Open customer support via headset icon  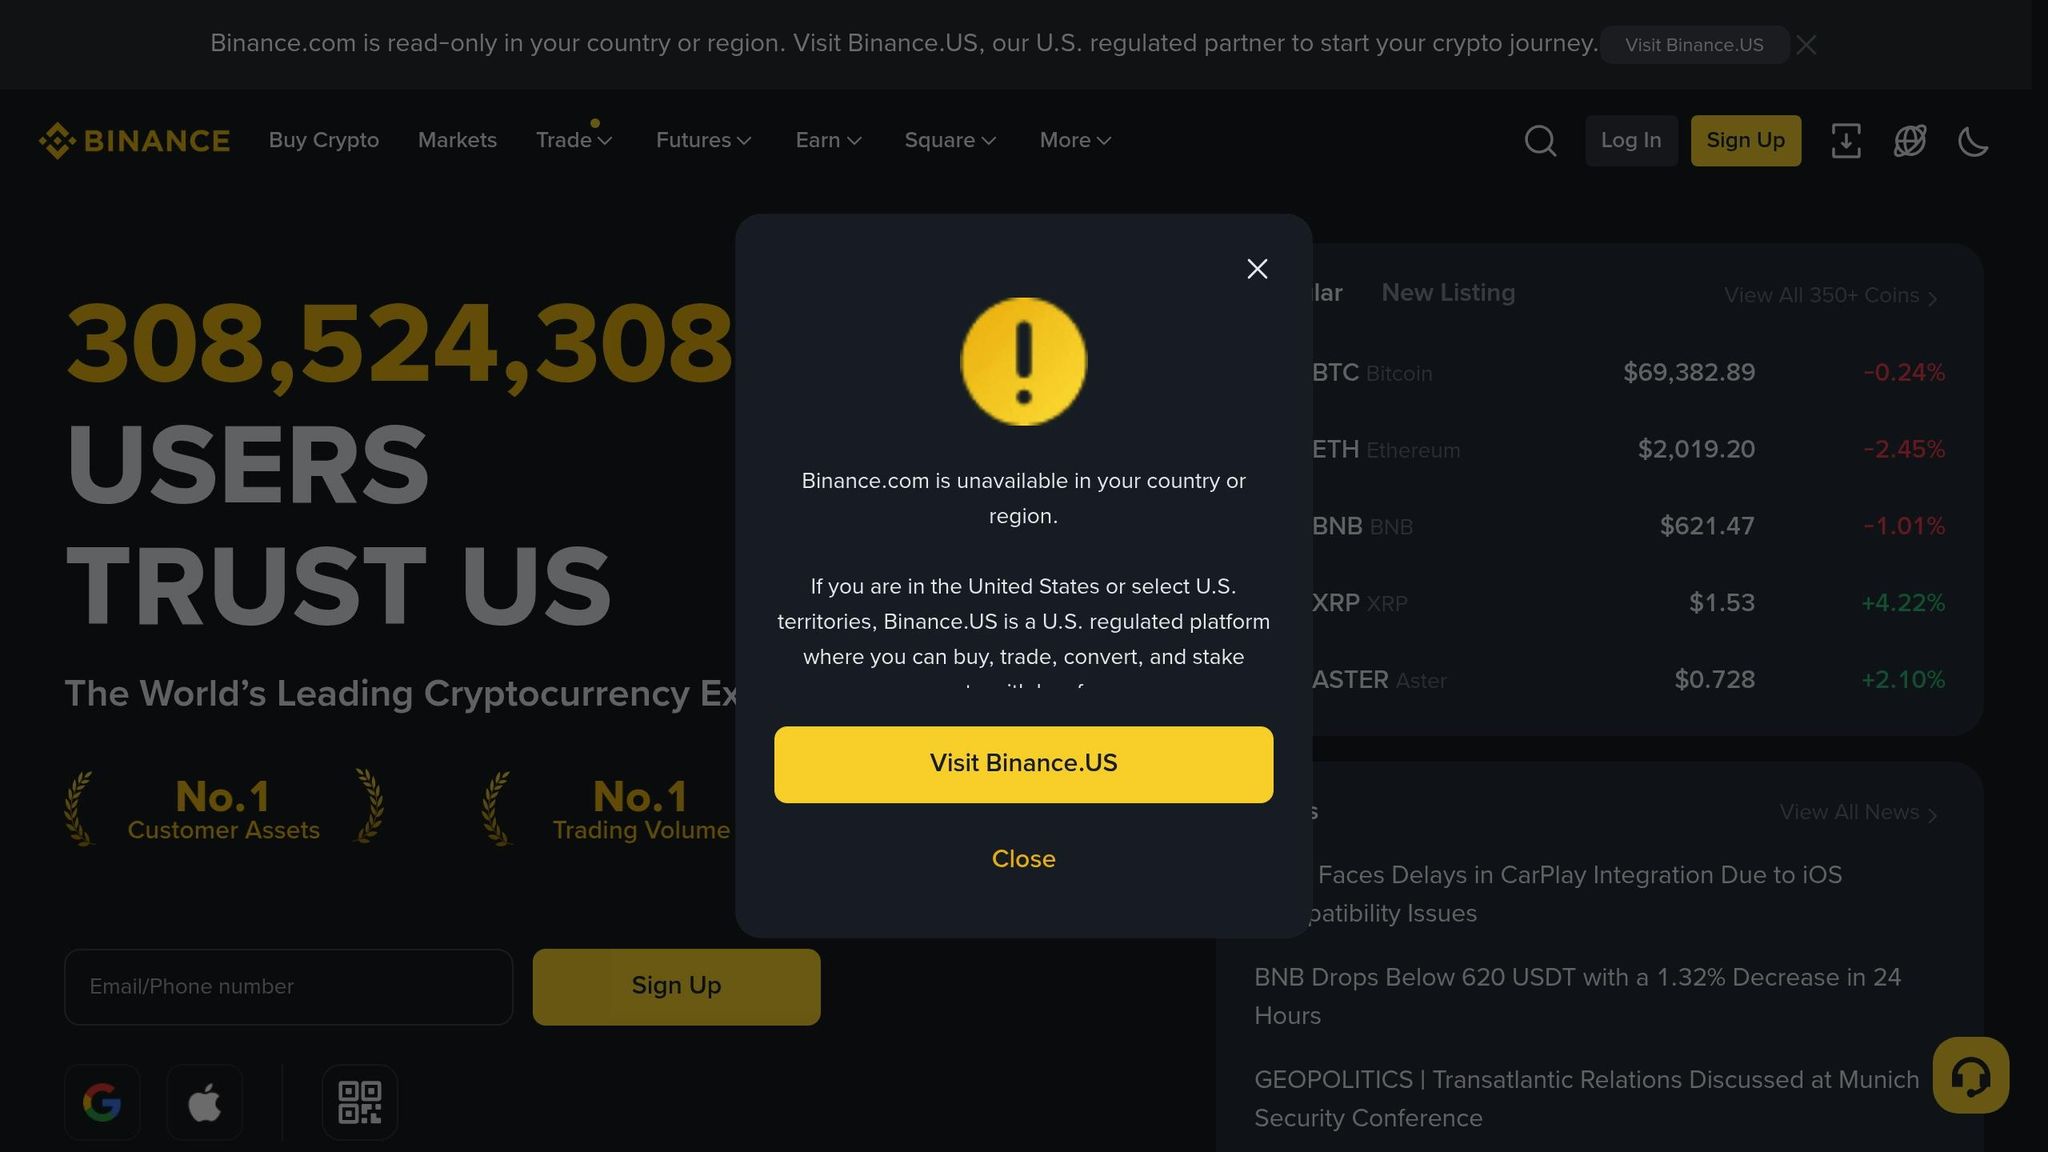click(1969, 1076)
